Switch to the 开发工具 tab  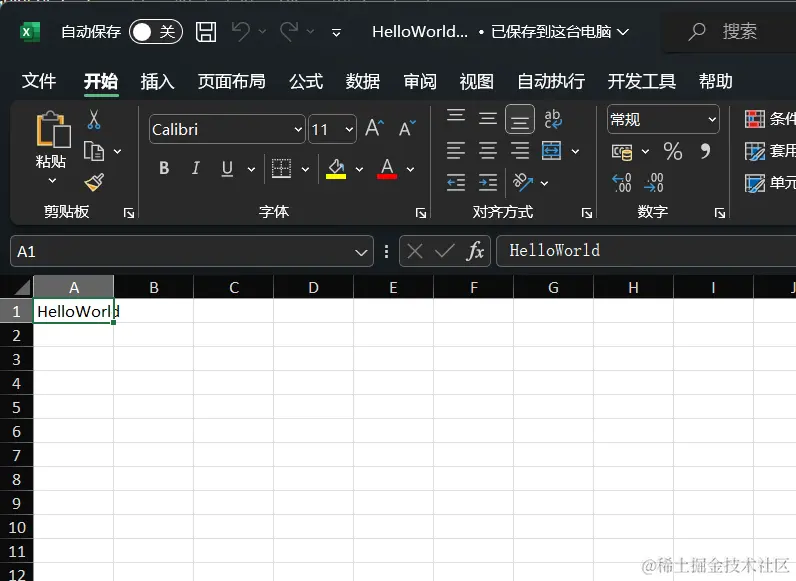(642, 81)
